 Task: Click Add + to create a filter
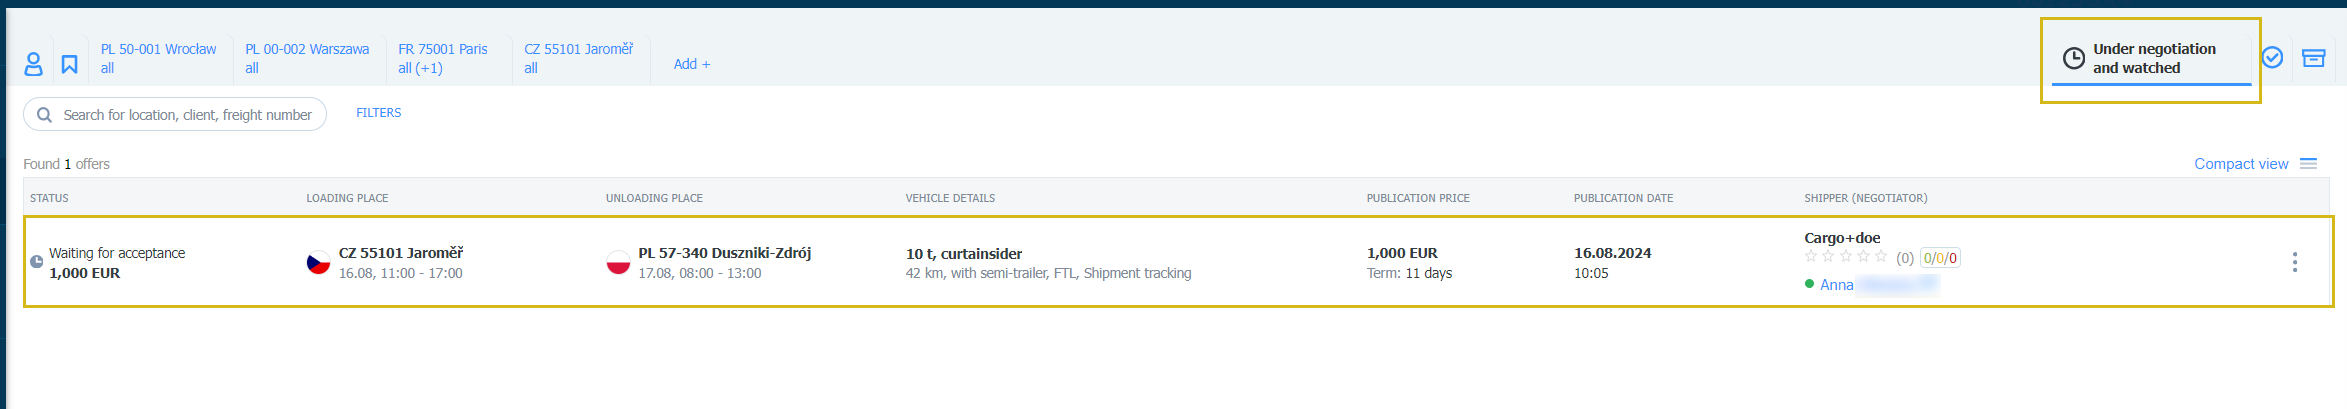click(x=692, y=64)
